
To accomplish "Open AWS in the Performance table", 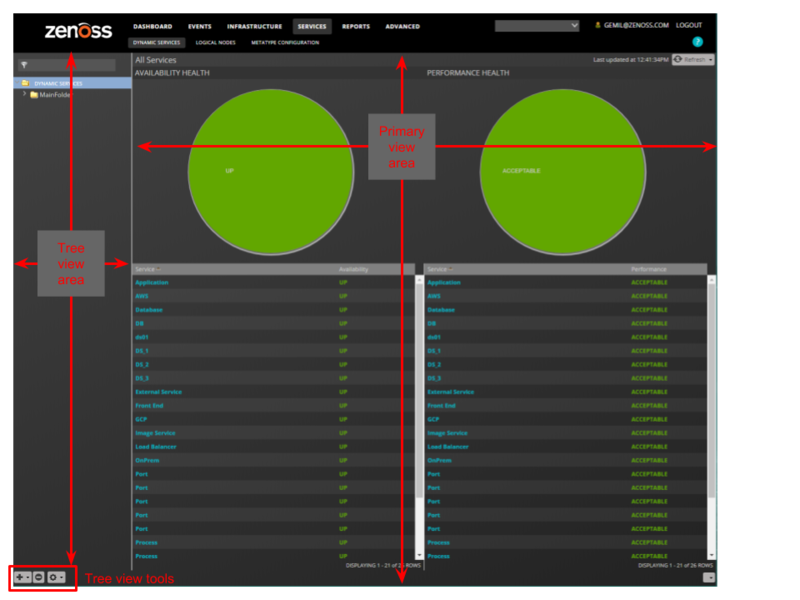I will click(x=434, y=296).
